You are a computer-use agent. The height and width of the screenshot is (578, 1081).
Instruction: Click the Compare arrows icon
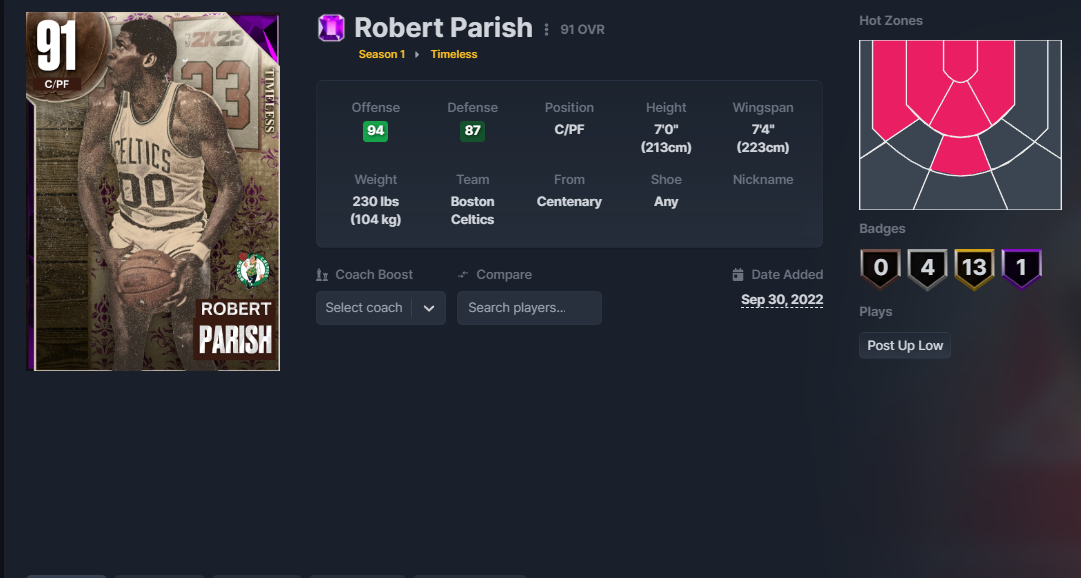[463, 275]
